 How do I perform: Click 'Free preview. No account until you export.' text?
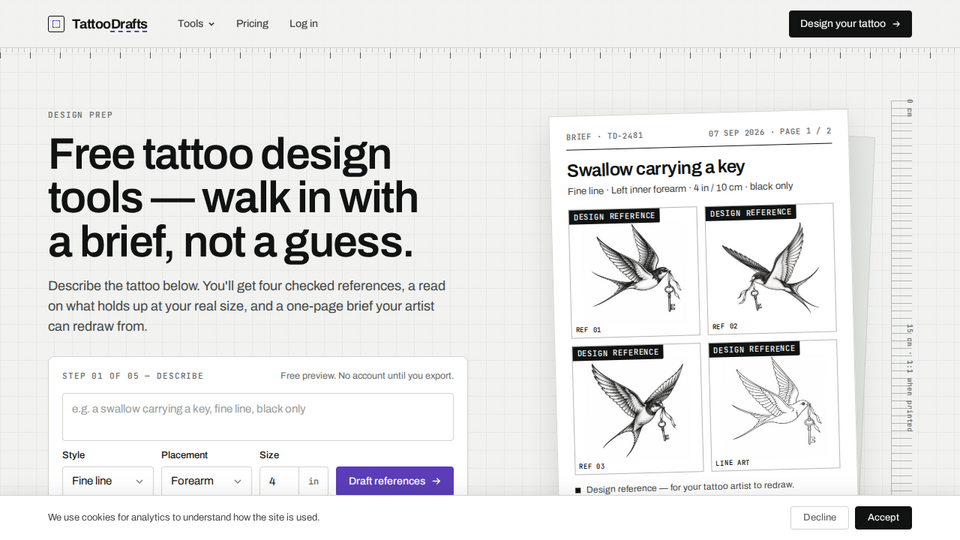pyautogui.click(x=367, y=376)
